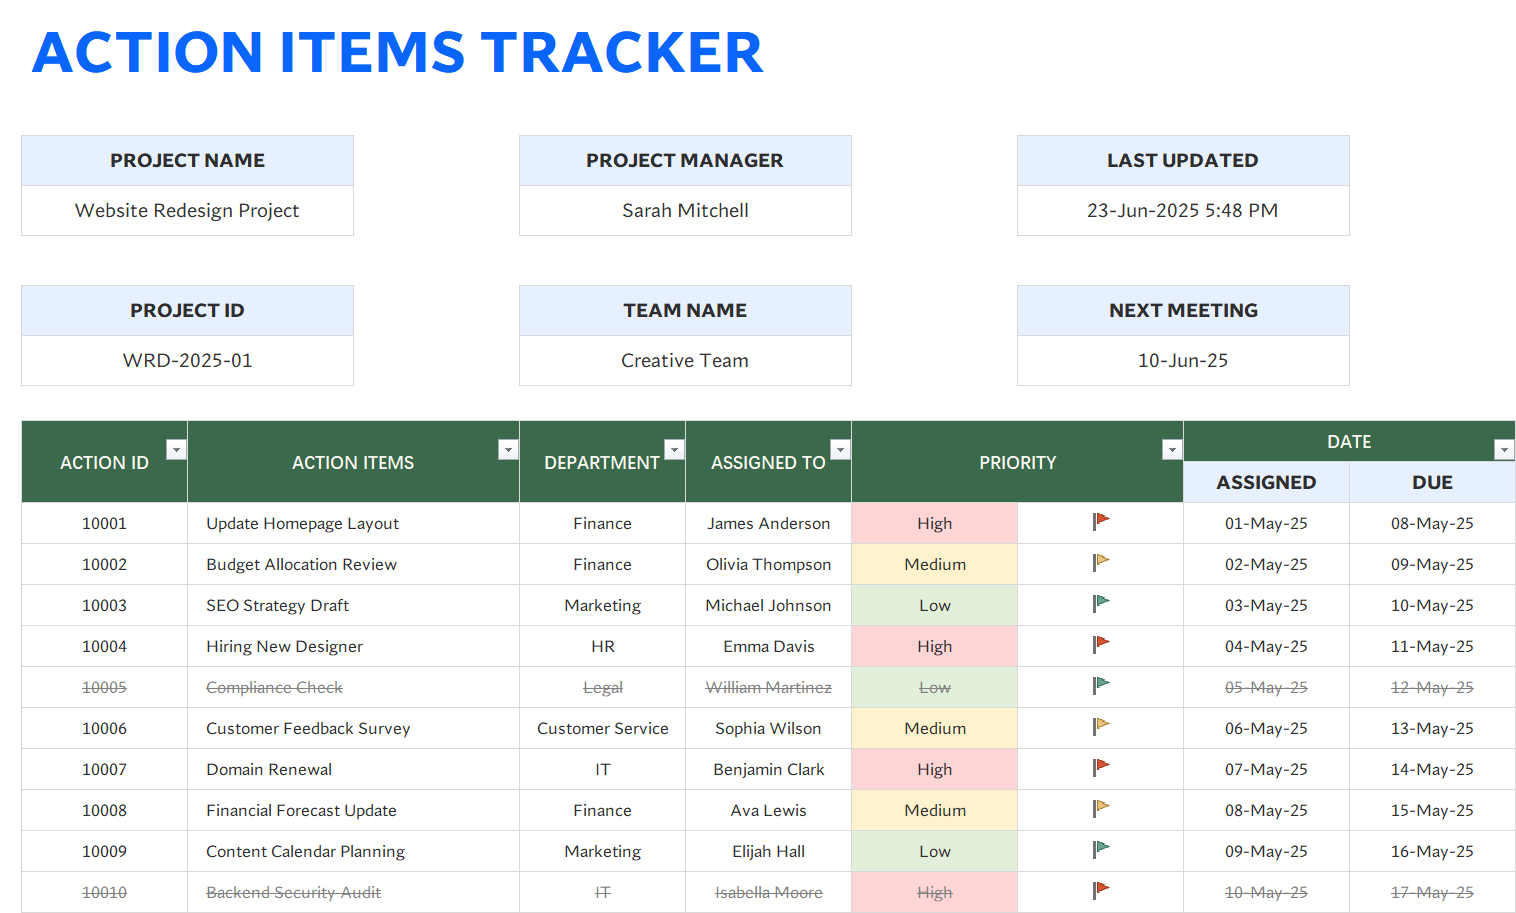Select the Legal department cell
The height and width of the screenshot is (913, 1516).
(x=602, y=687)
